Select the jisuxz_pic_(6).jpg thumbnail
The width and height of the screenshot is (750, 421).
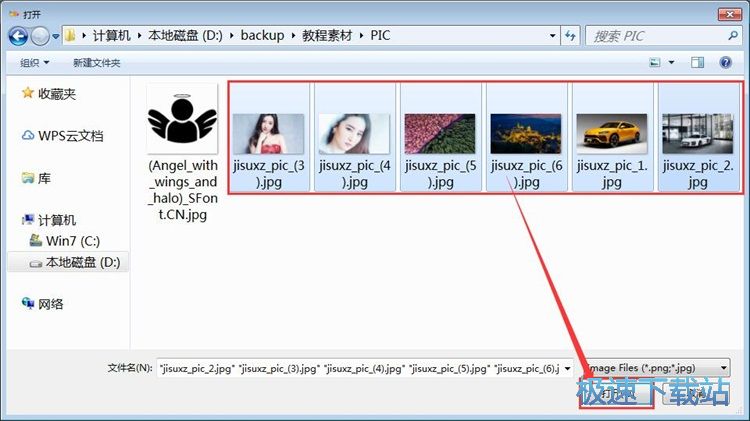tap(526, 134)
